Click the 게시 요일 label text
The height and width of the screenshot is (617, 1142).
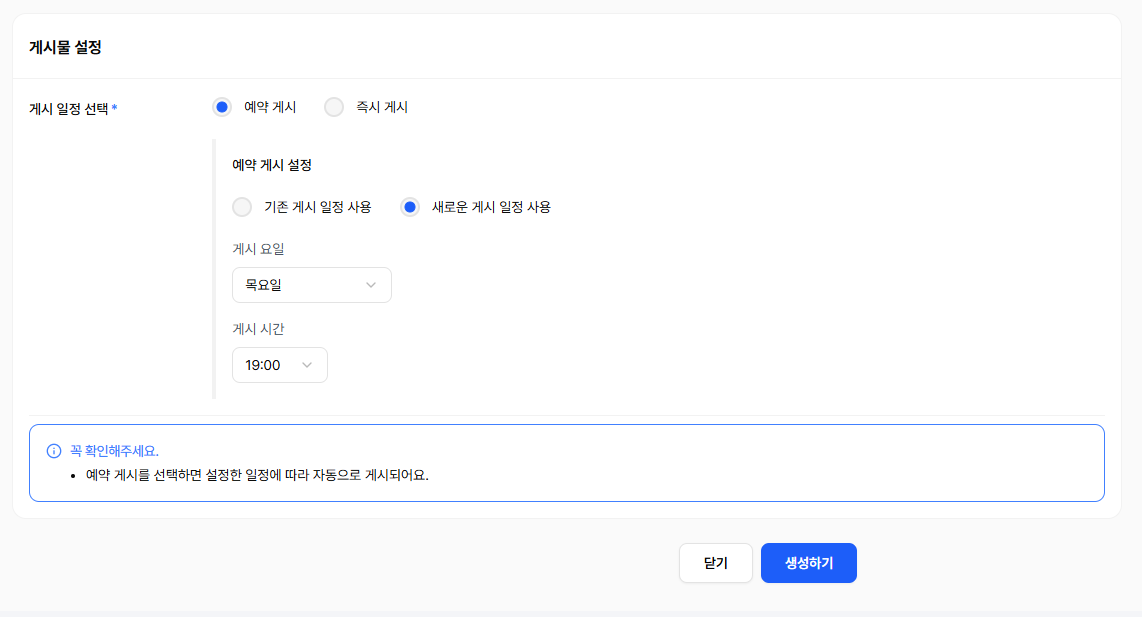pos(258,249)
